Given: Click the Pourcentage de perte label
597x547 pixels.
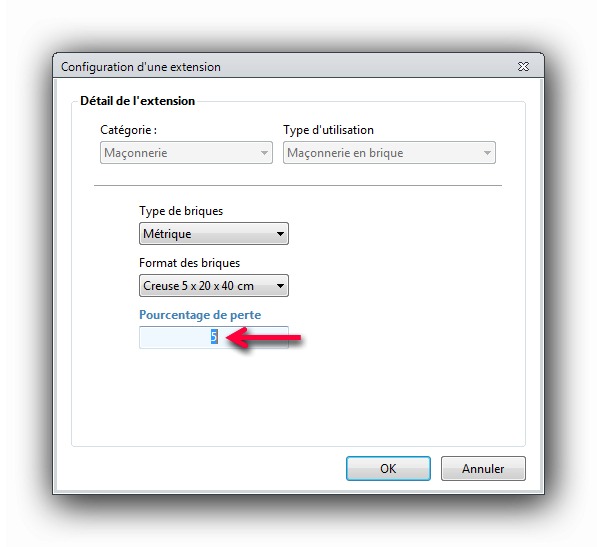Looking at the screenshot, I should click(200, 315).
